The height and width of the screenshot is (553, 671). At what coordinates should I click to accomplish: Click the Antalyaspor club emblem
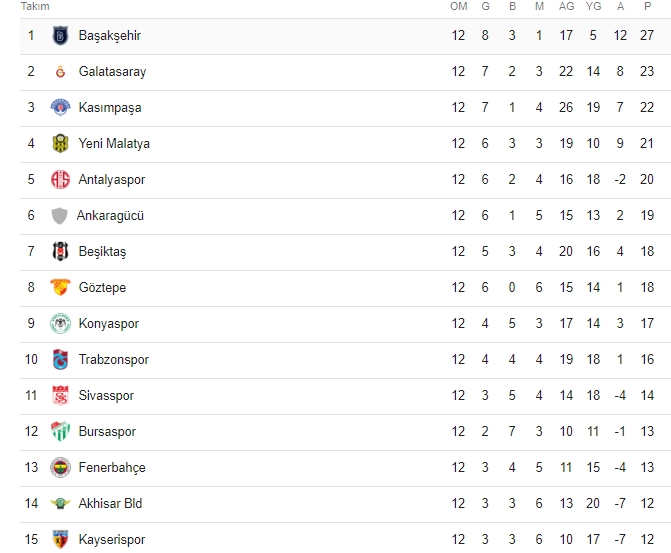pos(60,180)
